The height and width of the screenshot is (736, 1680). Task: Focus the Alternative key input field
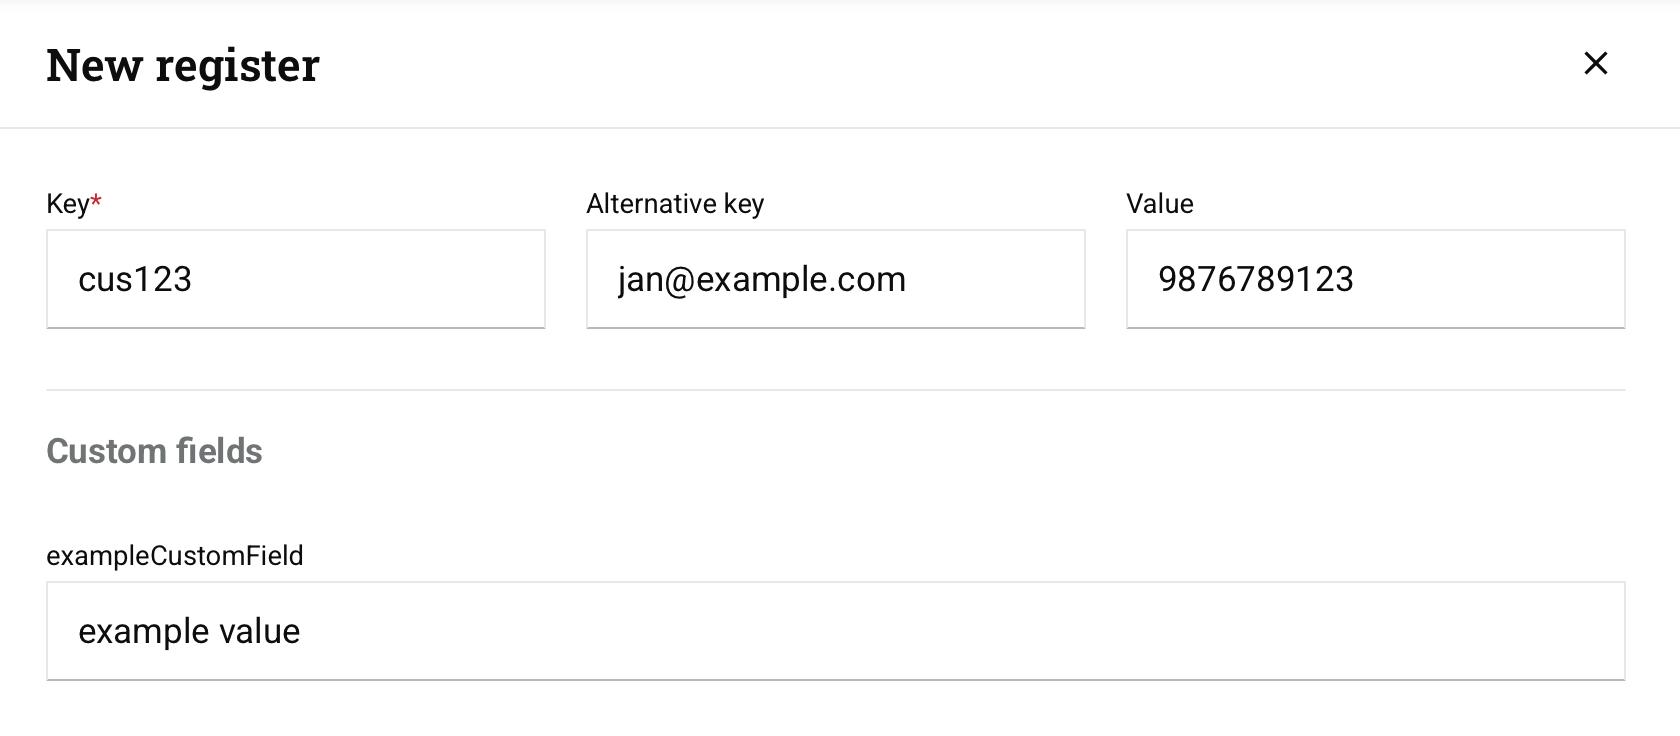pyautogui.click(x=835, y=279)
